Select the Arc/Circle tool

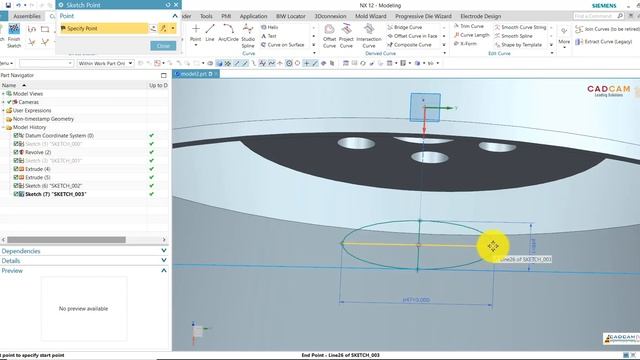229,33
